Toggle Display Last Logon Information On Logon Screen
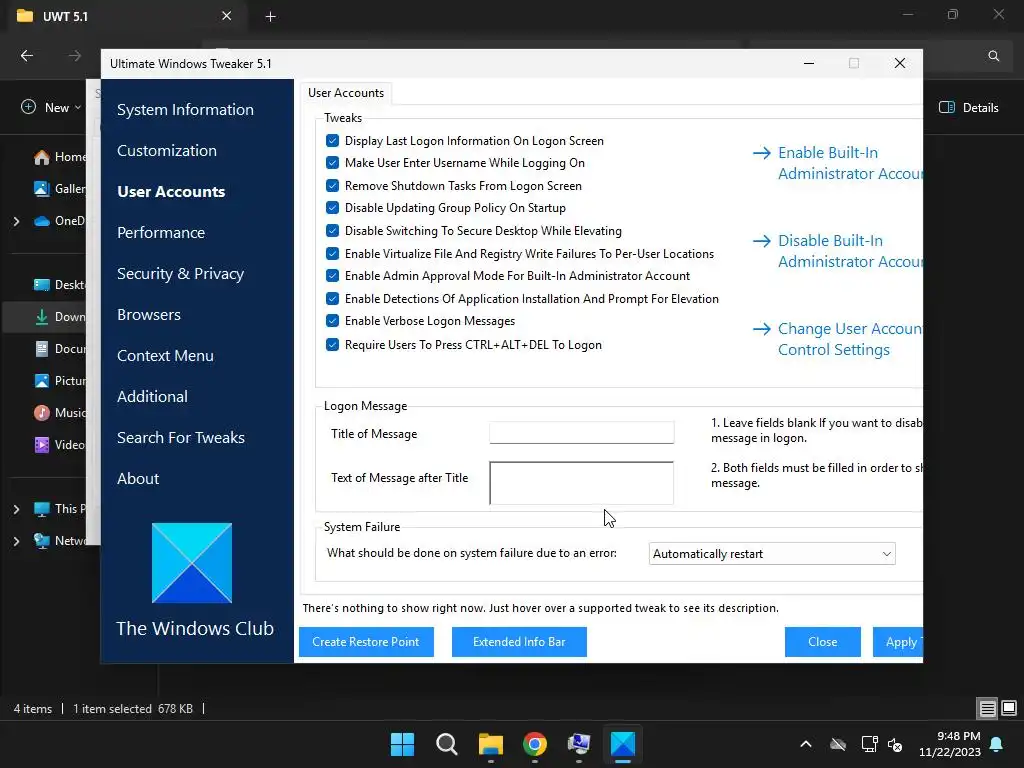Viewport: 1024px width, 768px height. click(x=332, y=140)
